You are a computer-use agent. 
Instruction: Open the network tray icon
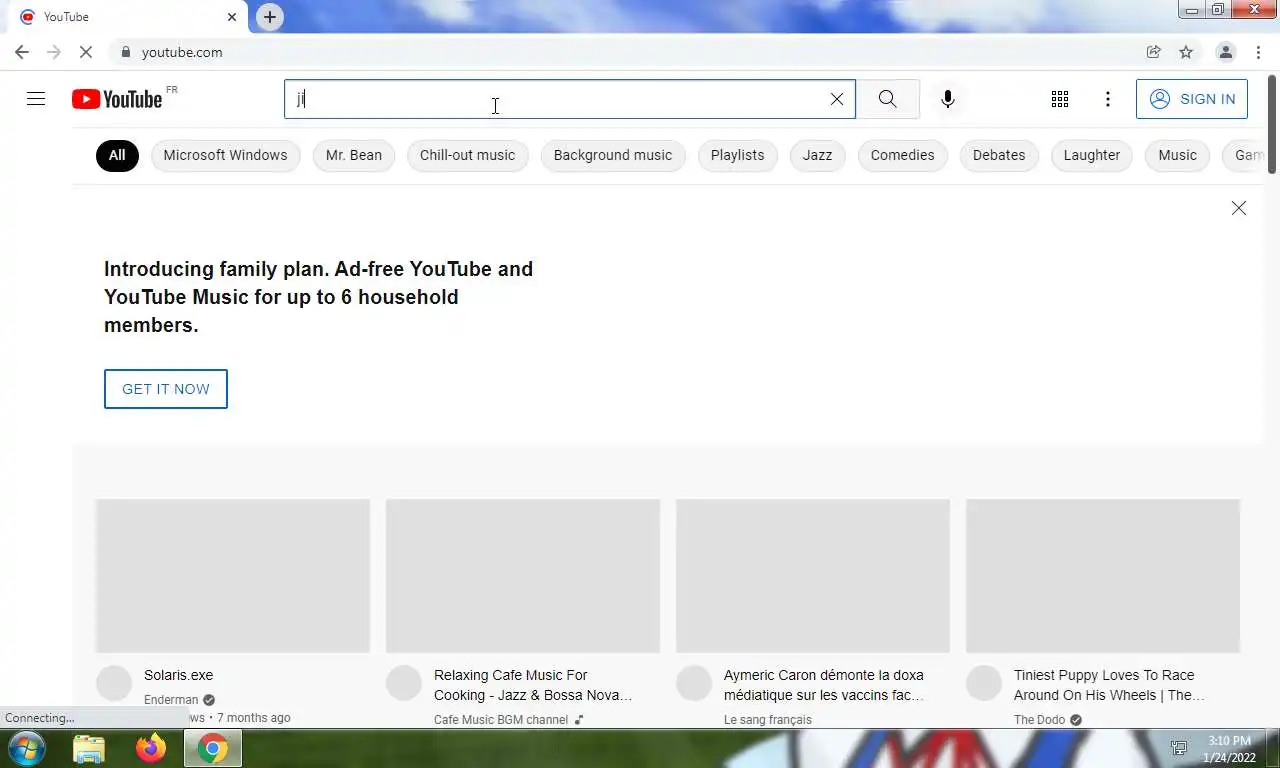pyautogui.click(x=1179, y=748)
